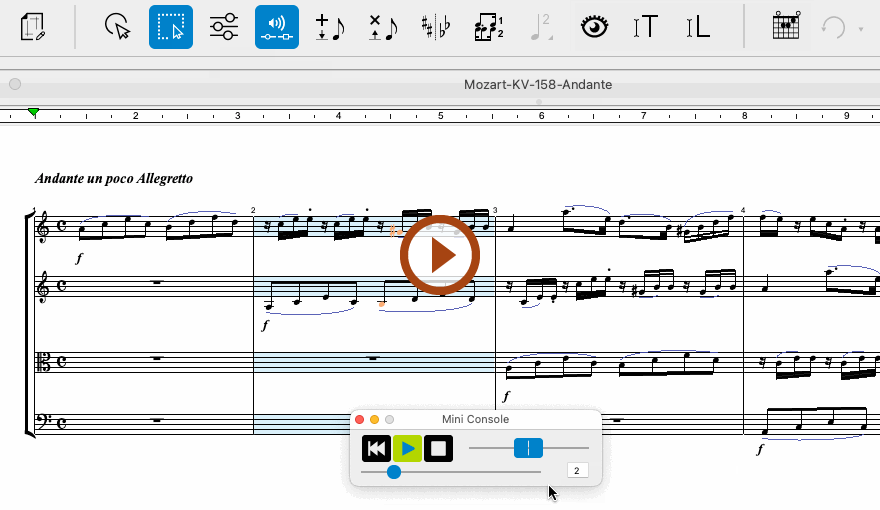Close the Mini Console window
This screenshot has height=510, width=880.
coord(360,420)
